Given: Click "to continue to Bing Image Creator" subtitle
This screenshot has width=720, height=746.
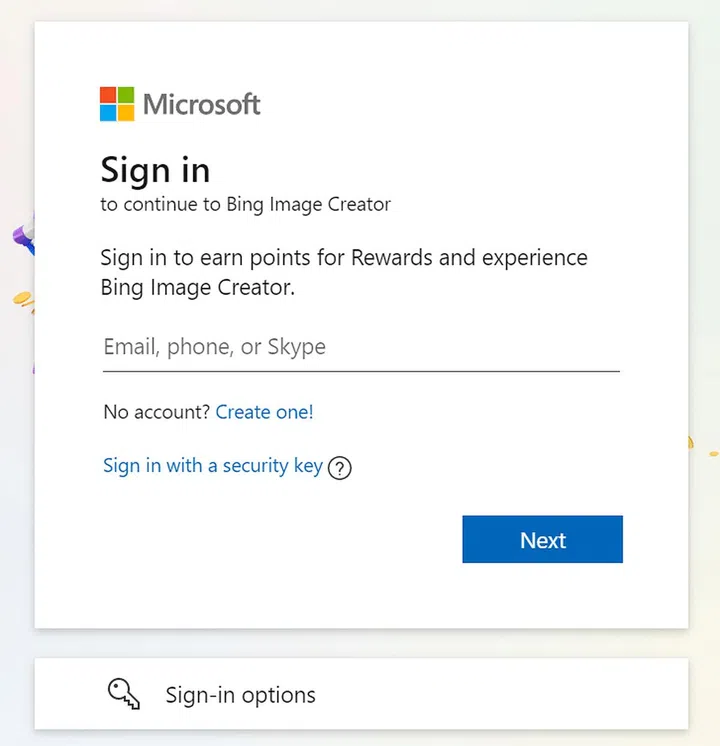Looking at the screenshot, I should point(245,205).
